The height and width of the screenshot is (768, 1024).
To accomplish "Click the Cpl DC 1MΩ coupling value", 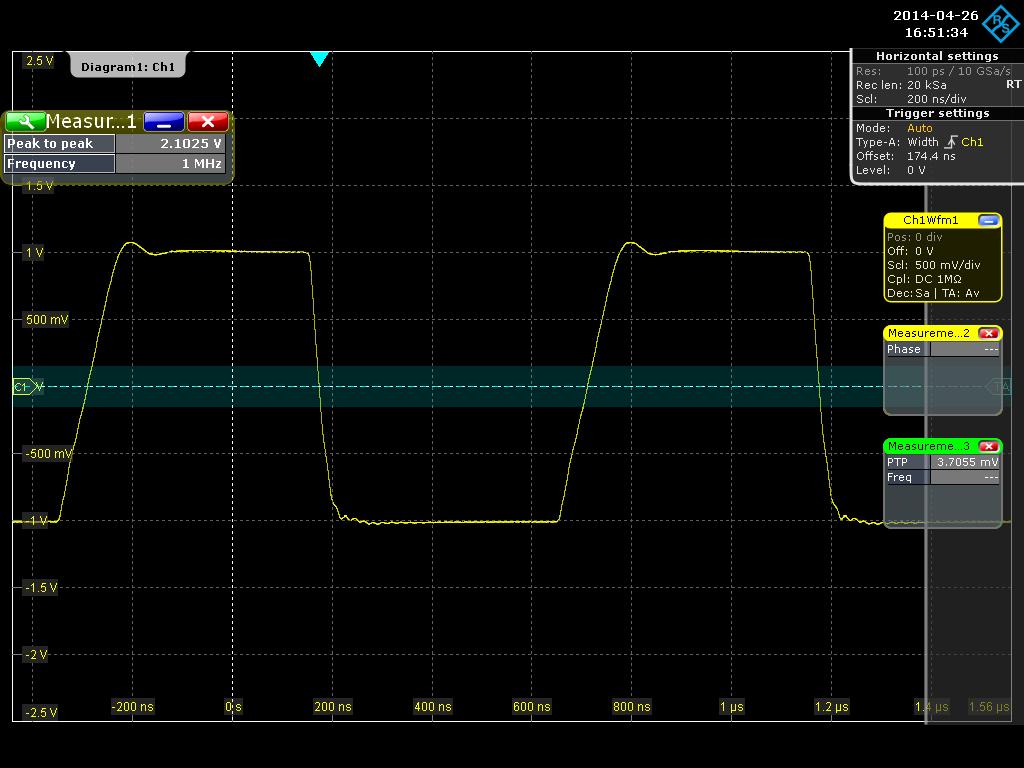I will 938,279.
